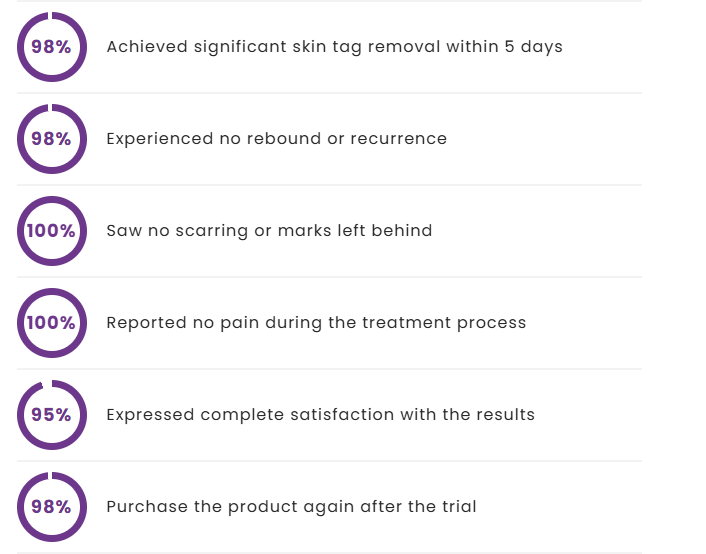Click the 98% ring next to no rebound
Image resolution: width=706 pixels, height=554 pixels.
point(51,139)
